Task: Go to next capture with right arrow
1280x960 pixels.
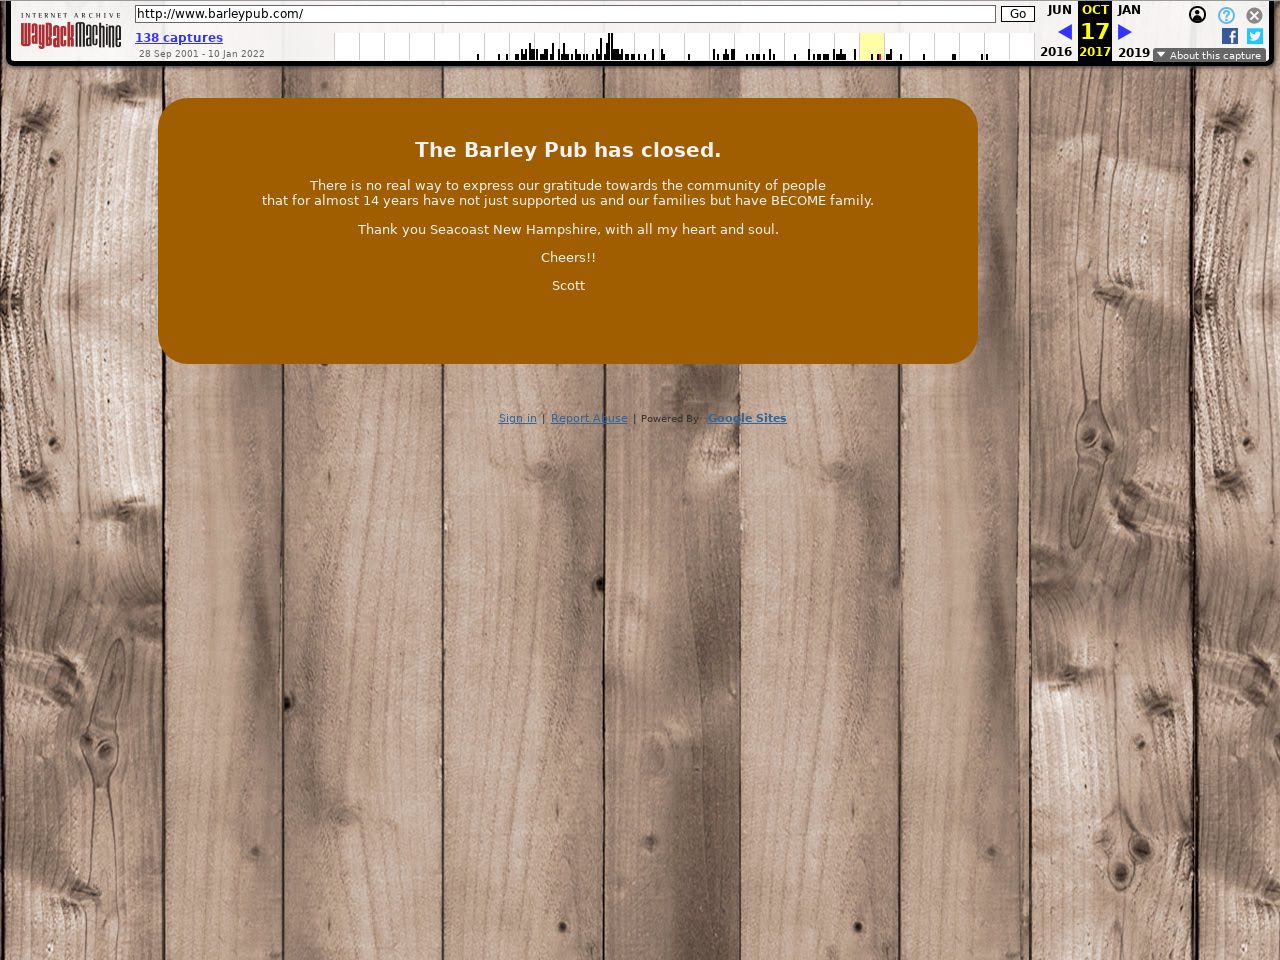Action: [x=1124, y=32]
